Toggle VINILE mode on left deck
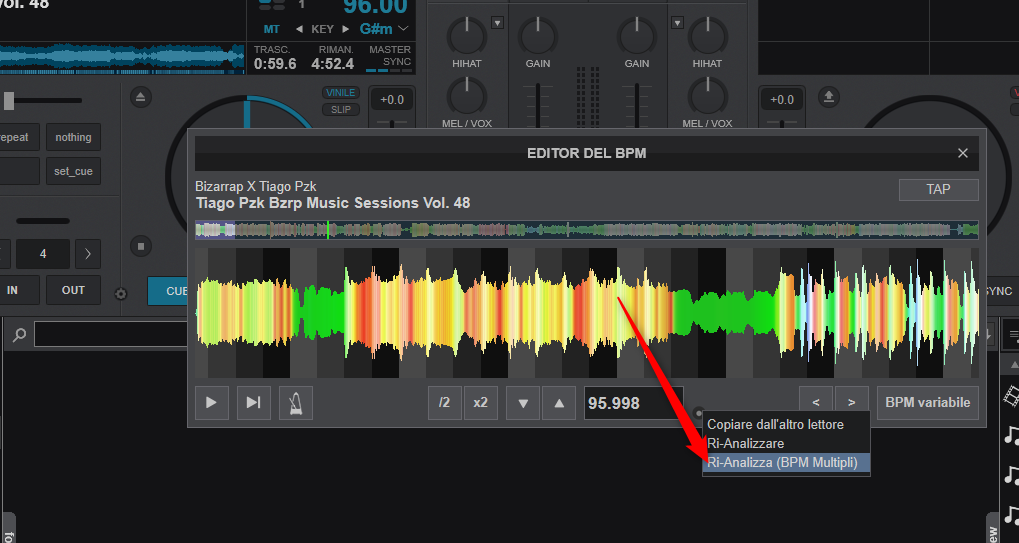Image resolution: width=1019 pixels, height=543 pixels. coord(341,93)
